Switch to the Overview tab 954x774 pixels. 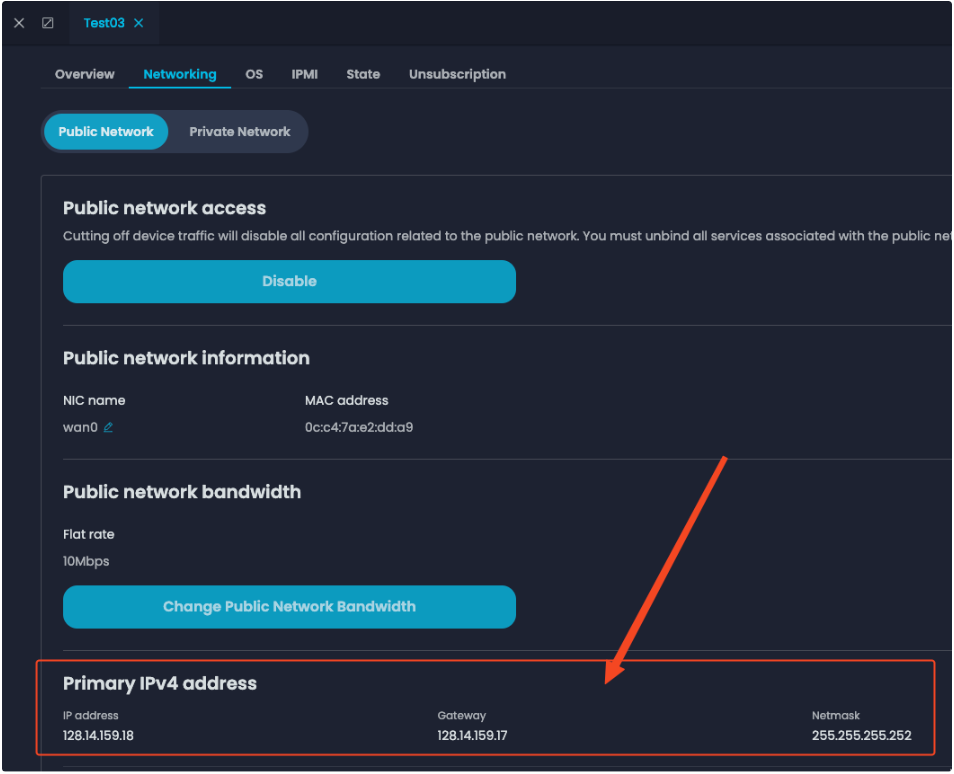(85, 74)
